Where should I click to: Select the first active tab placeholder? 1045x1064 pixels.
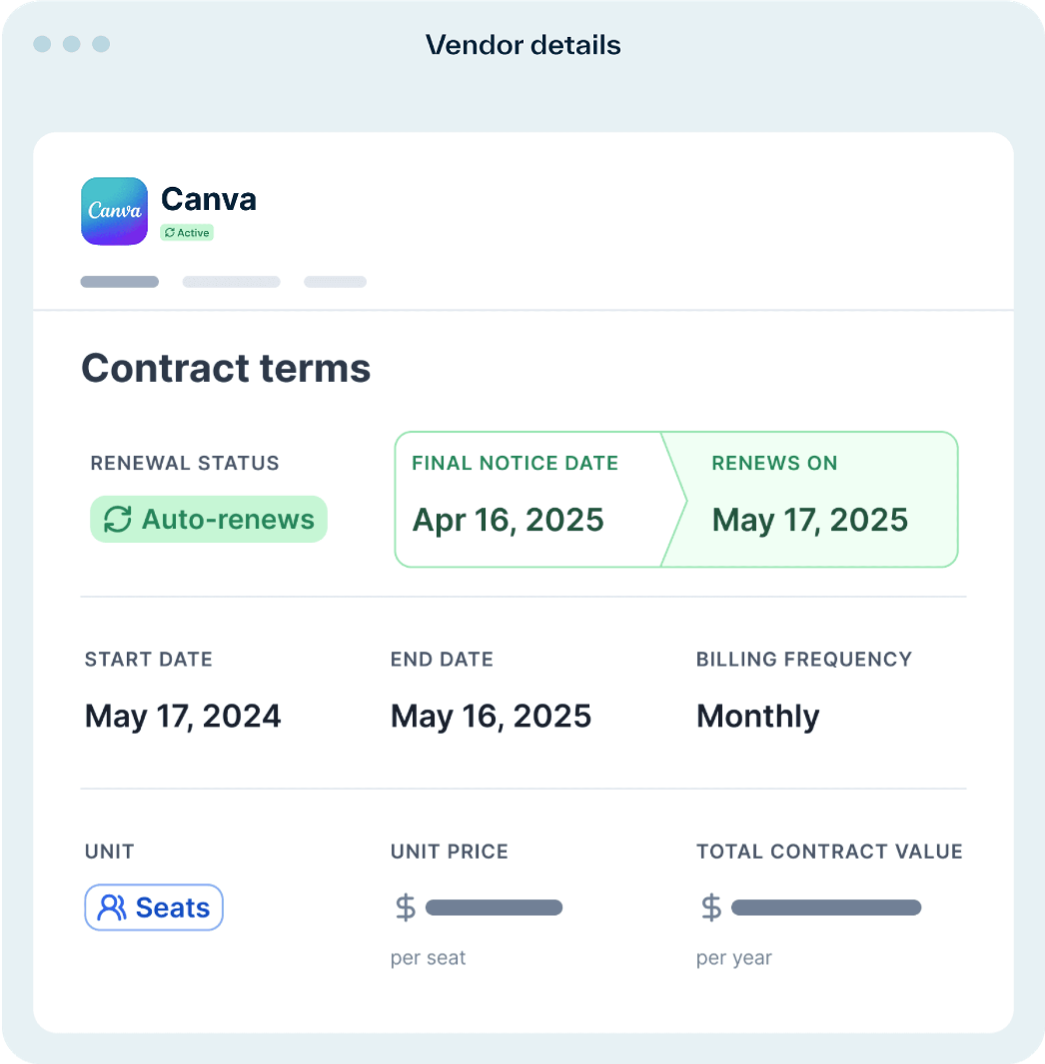(119, 282)
